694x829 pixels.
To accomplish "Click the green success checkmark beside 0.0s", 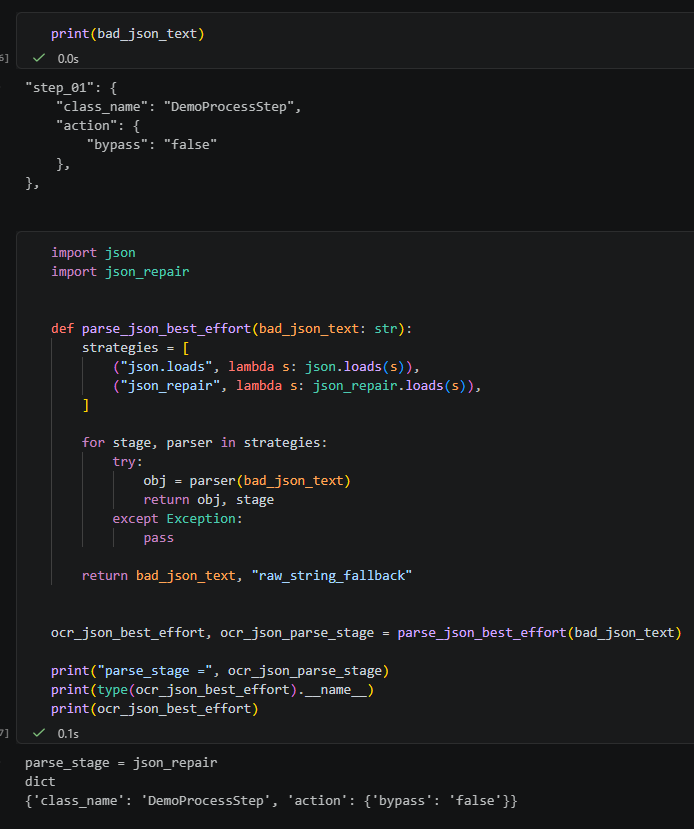I will 39,58.
